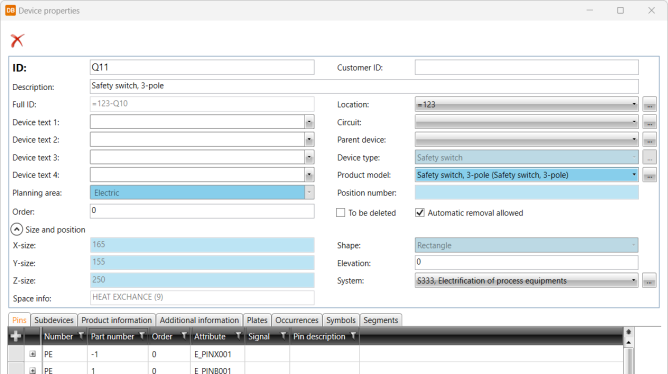
Task: Switch to the Segments tab
Action: coord(380,320)
